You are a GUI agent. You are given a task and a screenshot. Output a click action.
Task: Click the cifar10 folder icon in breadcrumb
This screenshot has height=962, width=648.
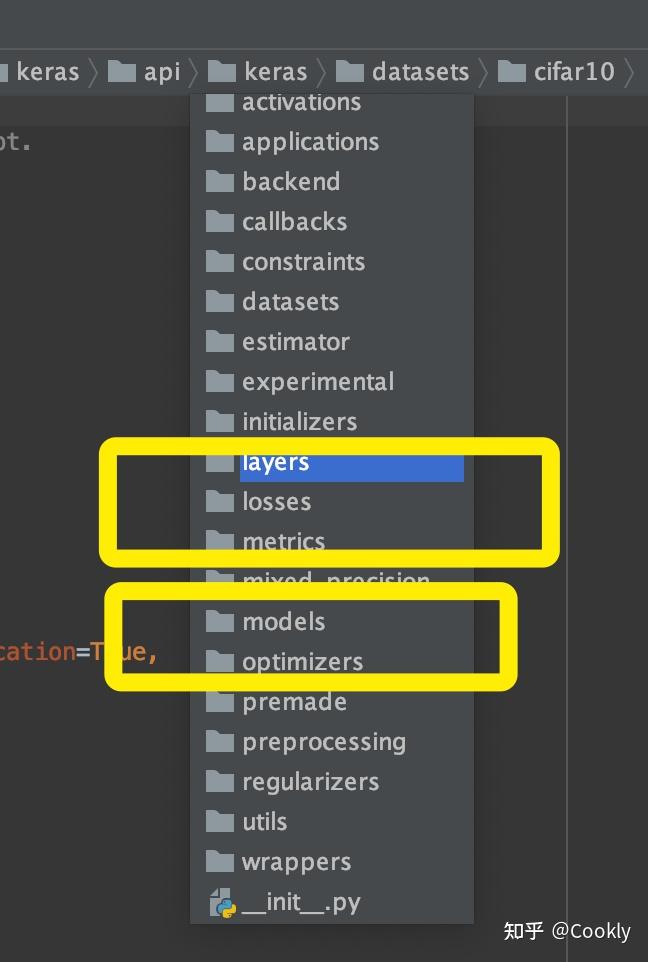(512, 72)
